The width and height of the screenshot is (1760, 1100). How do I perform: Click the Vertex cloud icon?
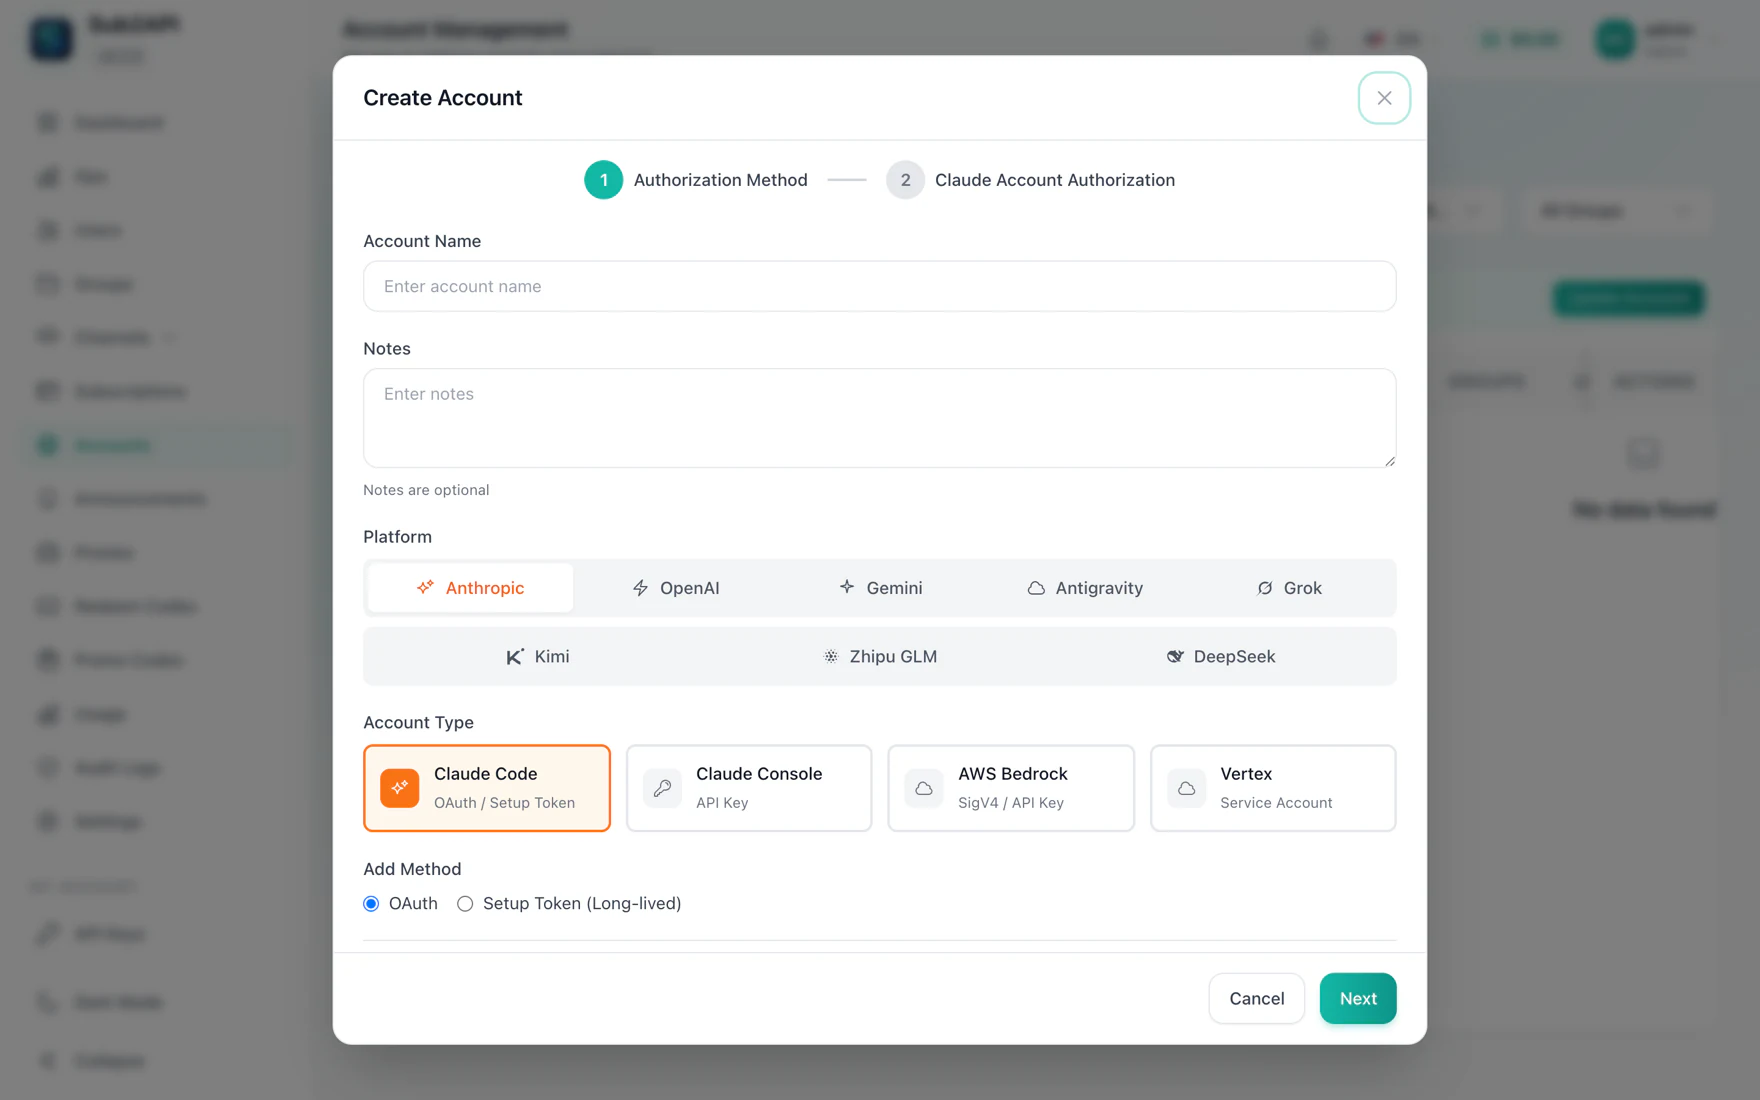pos(1186,788)
